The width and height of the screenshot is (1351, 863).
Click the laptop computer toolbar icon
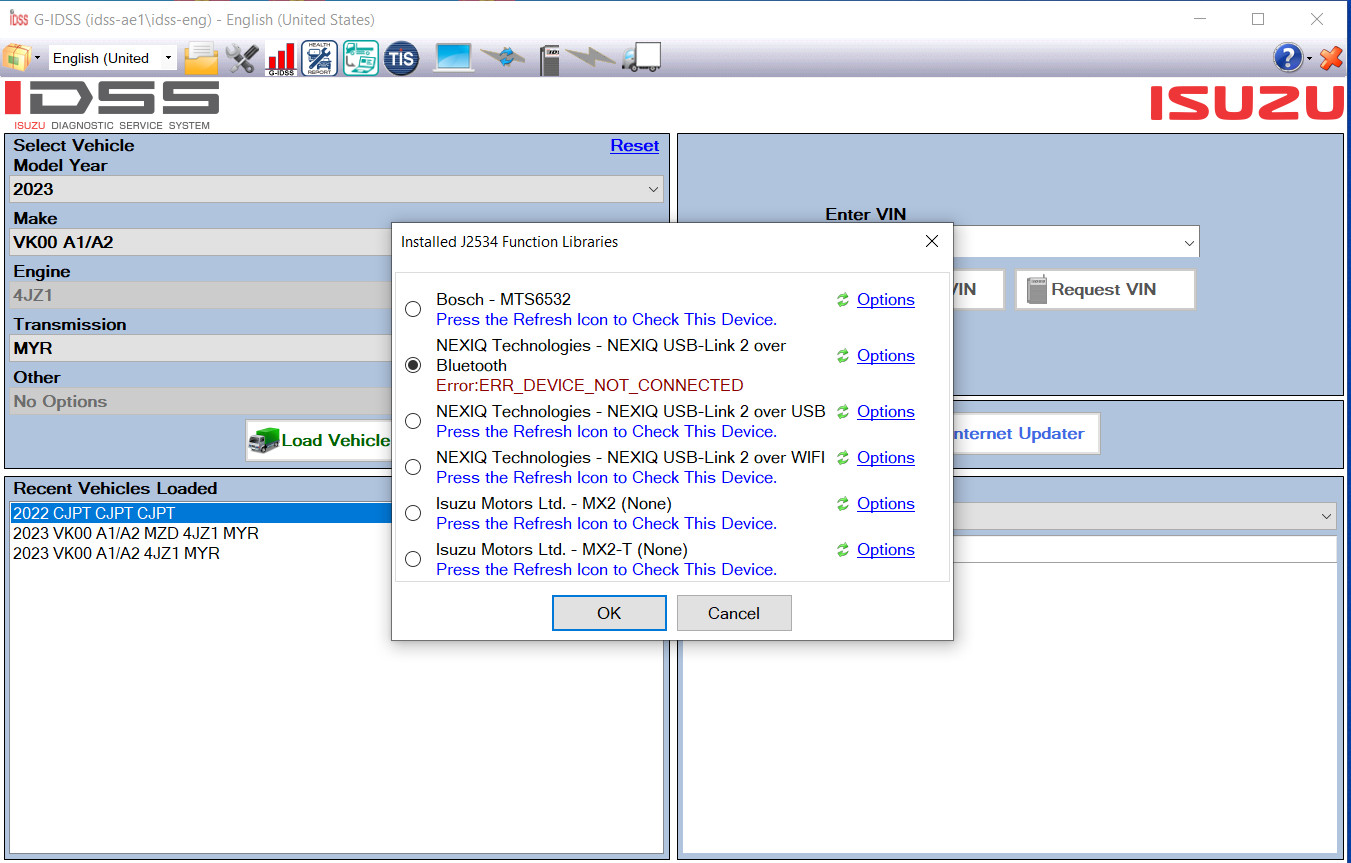tap(453, 58)
